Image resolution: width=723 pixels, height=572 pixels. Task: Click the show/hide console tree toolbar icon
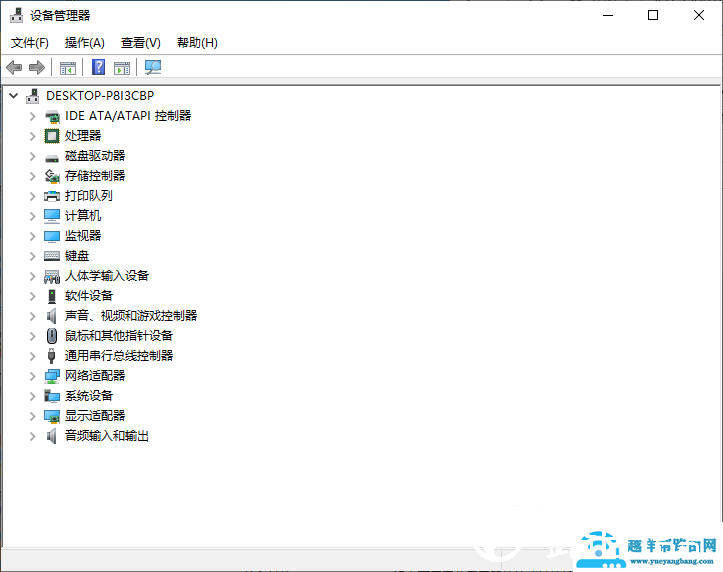(x=68, y=68)
